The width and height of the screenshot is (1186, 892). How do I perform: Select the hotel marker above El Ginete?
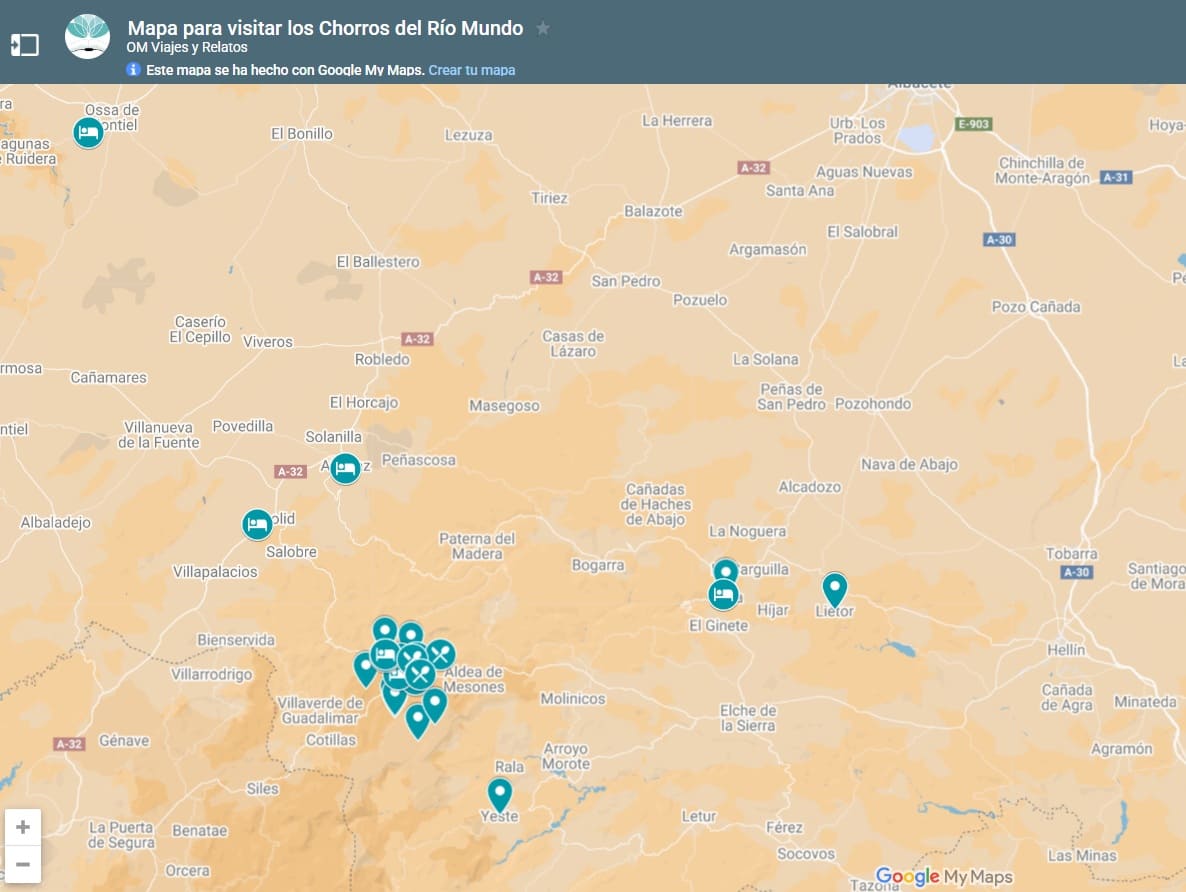coord(723,594)
